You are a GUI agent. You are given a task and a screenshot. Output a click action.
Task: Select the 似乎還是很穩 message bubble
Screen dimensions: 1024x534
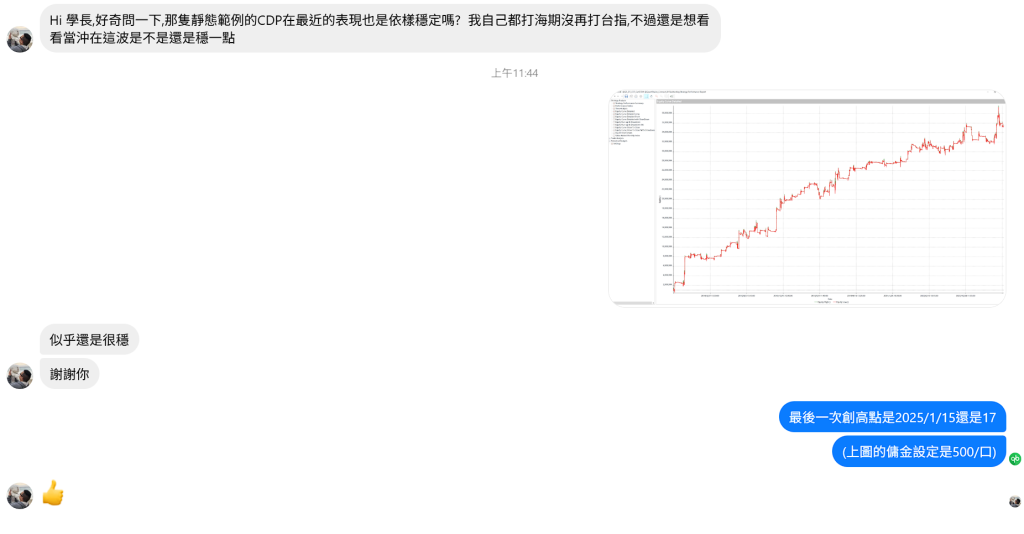[x=89, y=339]
